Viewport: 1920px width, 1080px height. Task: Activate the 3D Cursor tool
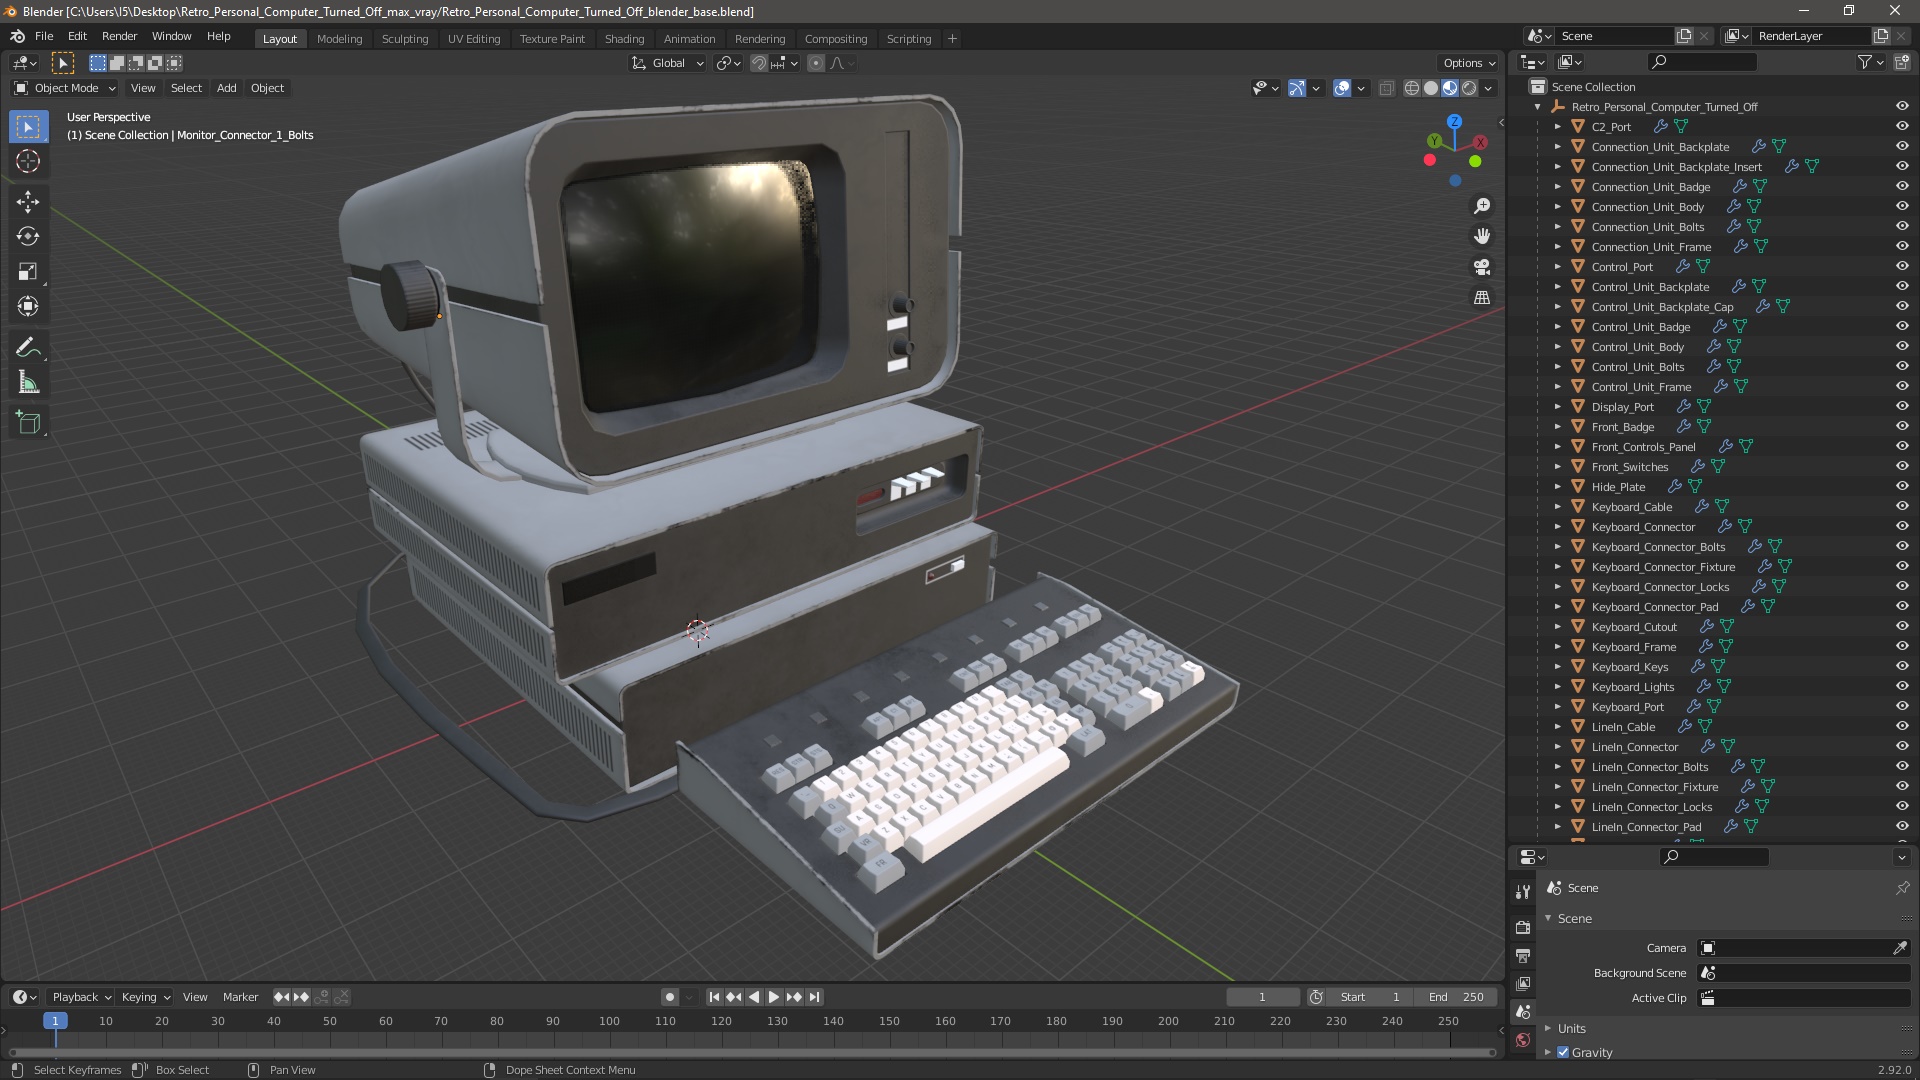coord(28,161)
